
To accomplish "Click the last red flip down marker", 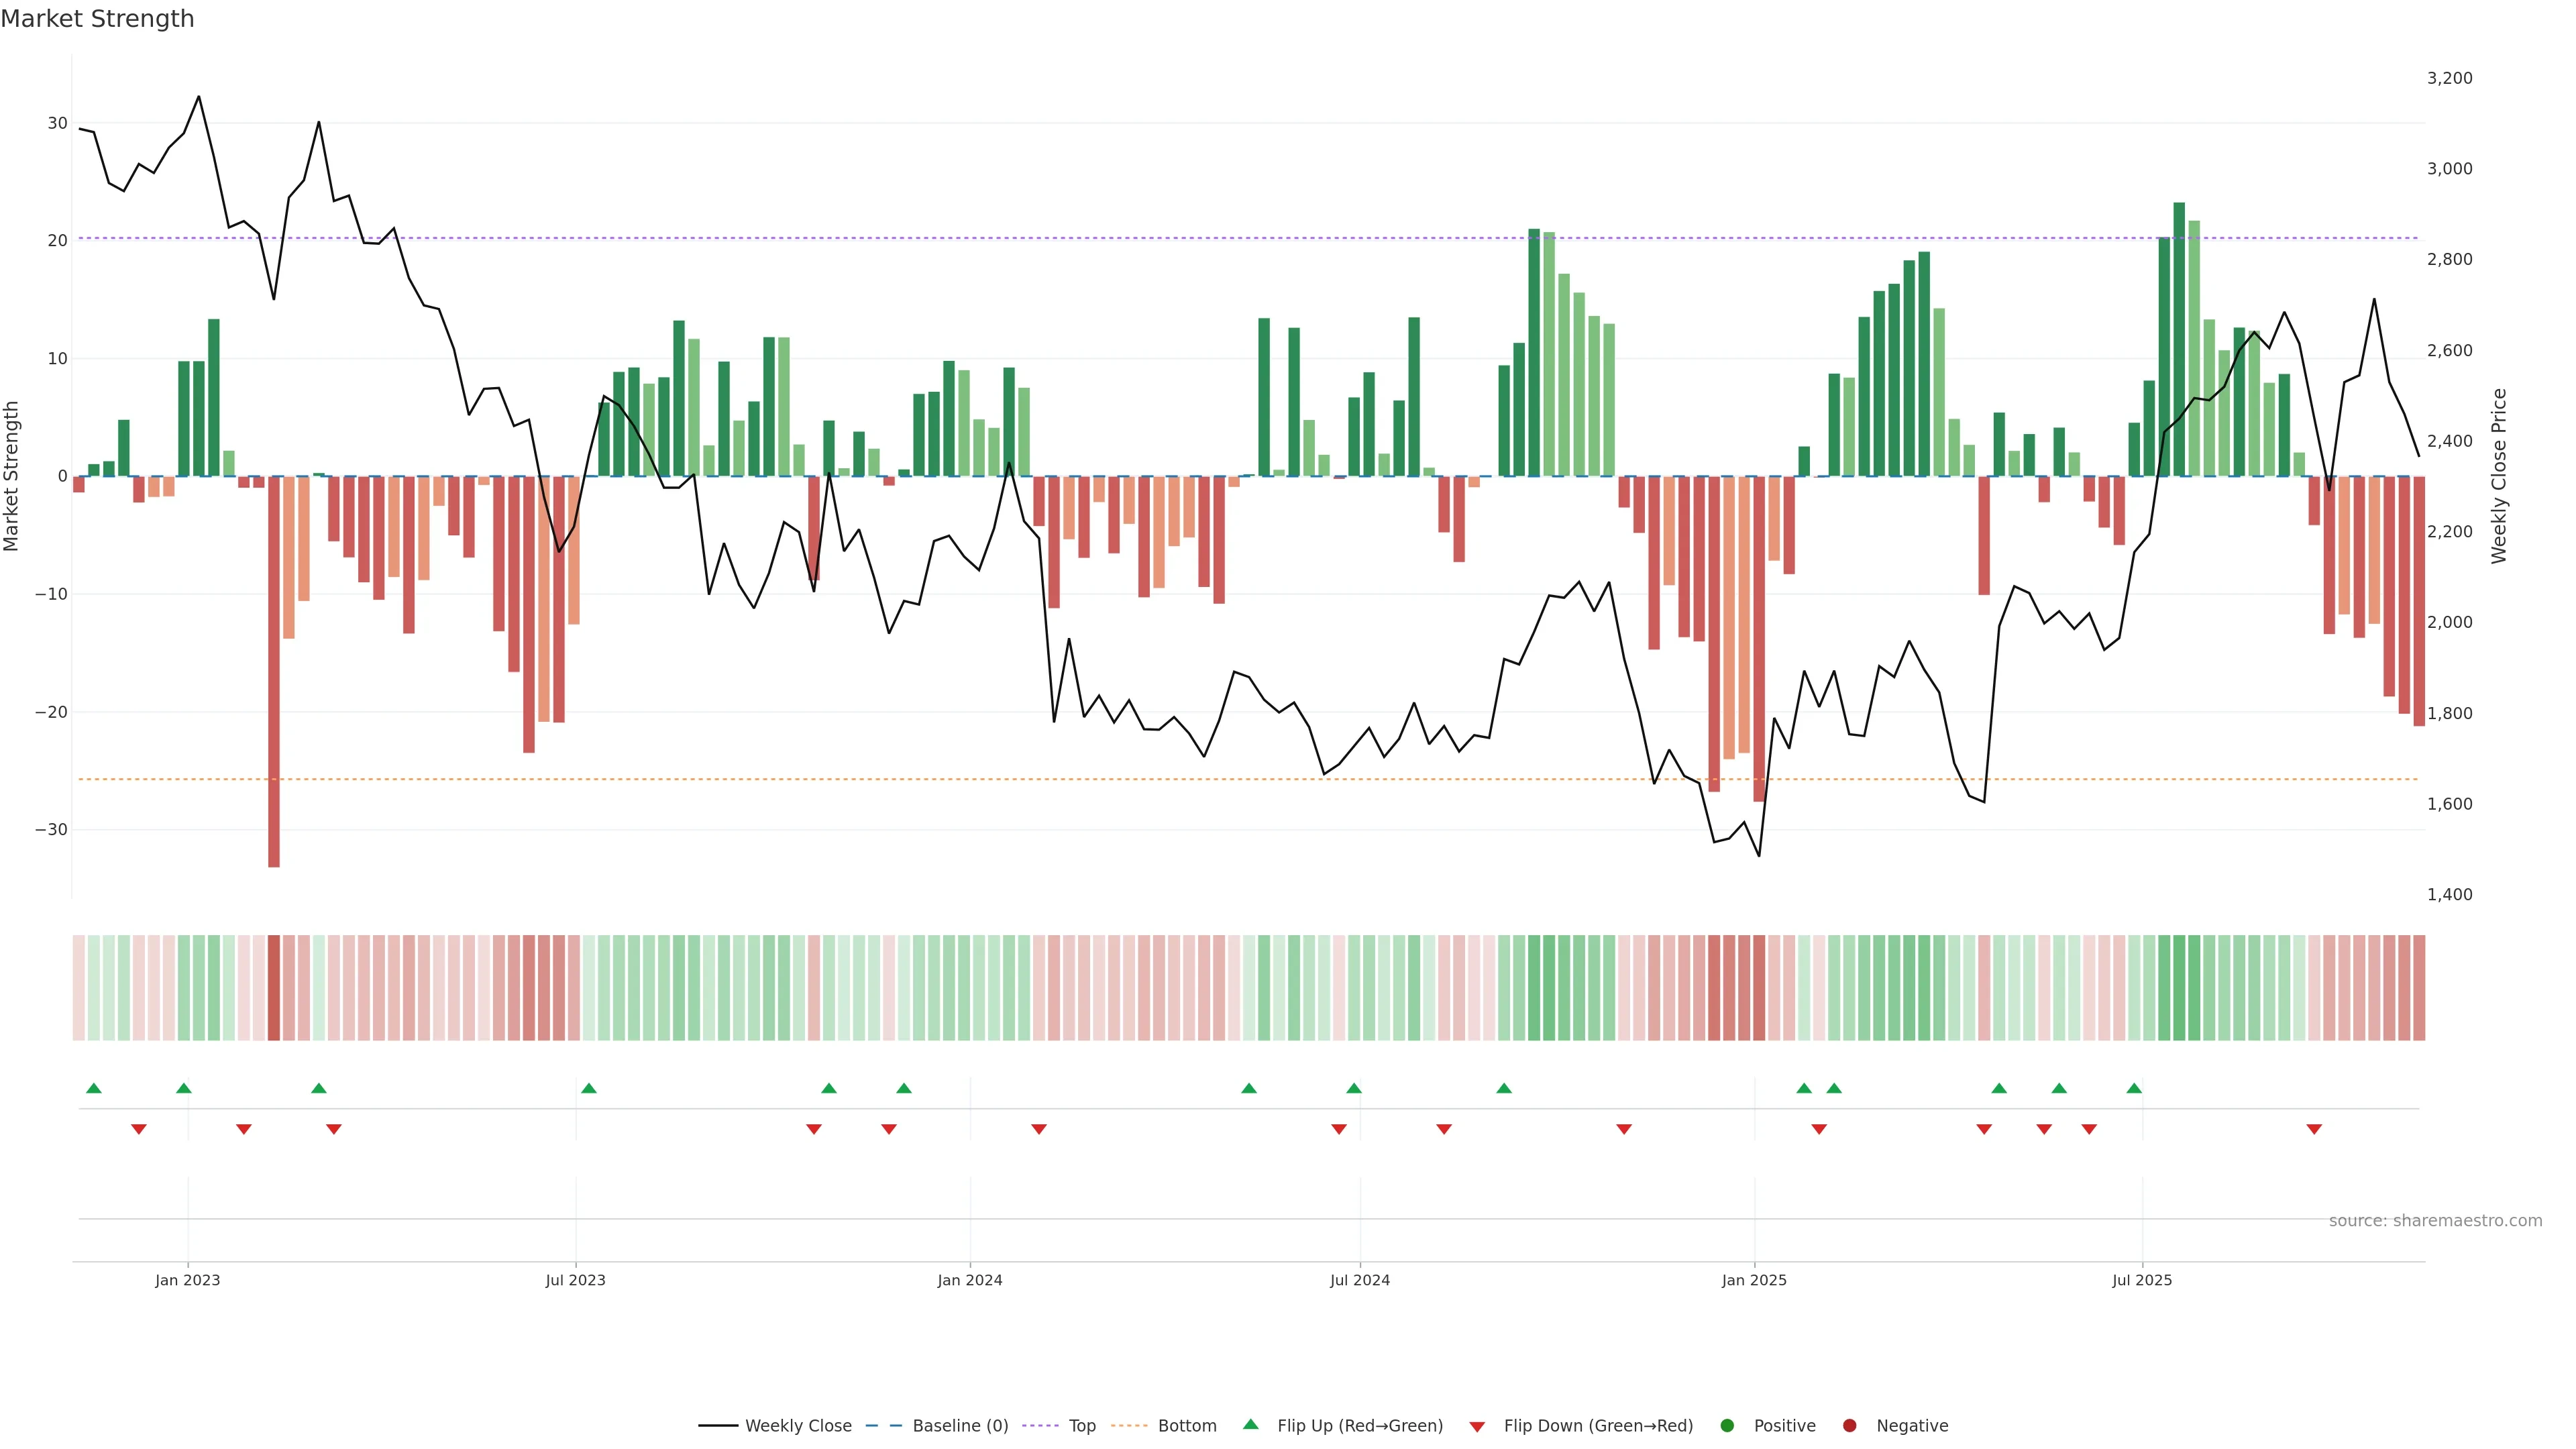I will click(x=2314, y=1129).
